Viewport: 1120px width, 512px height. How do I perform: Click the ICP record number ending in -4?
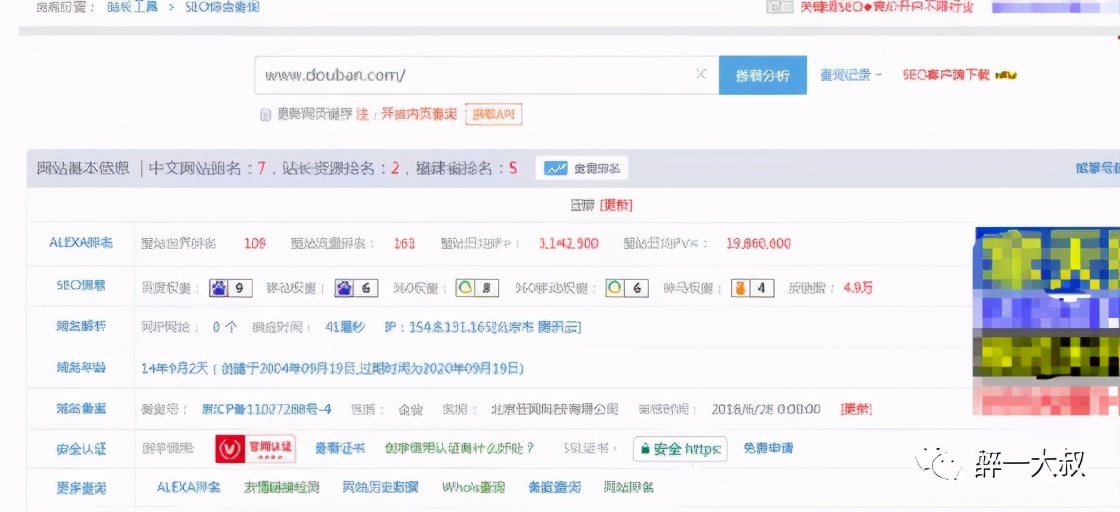click(x=266, y=409)
